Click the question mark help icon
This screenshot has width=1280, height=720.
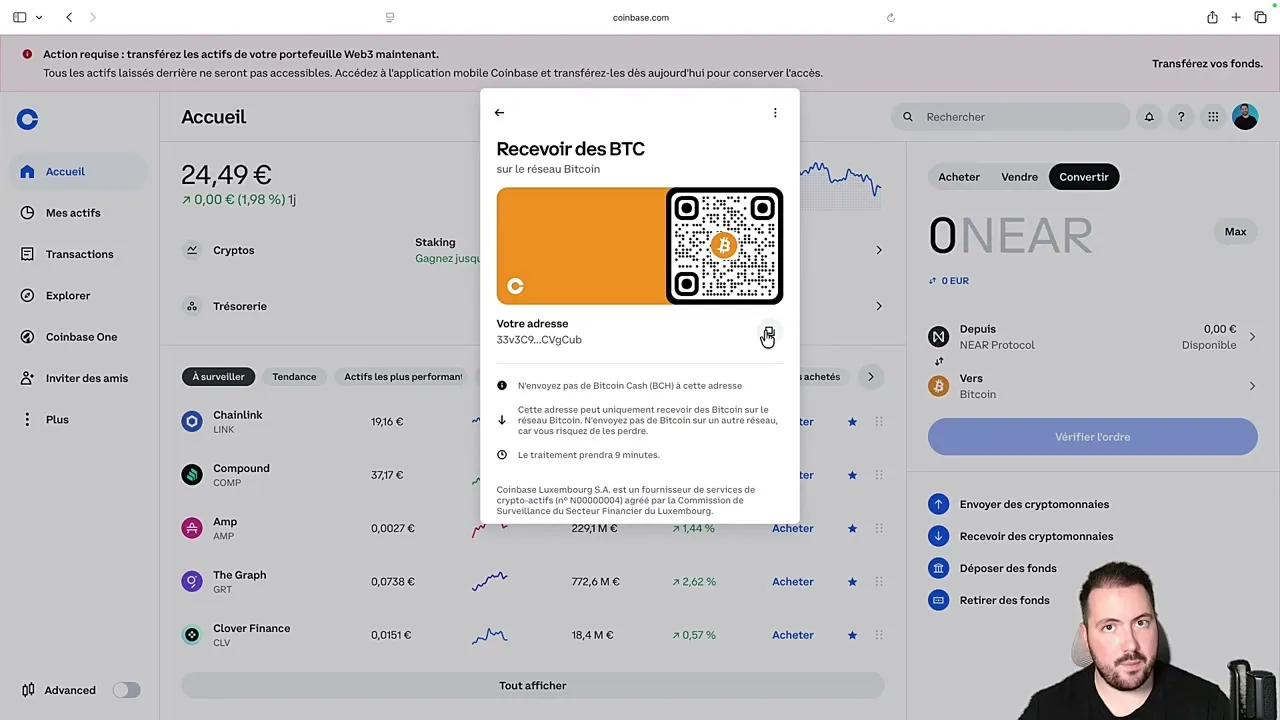click(x=1181, y=117)
